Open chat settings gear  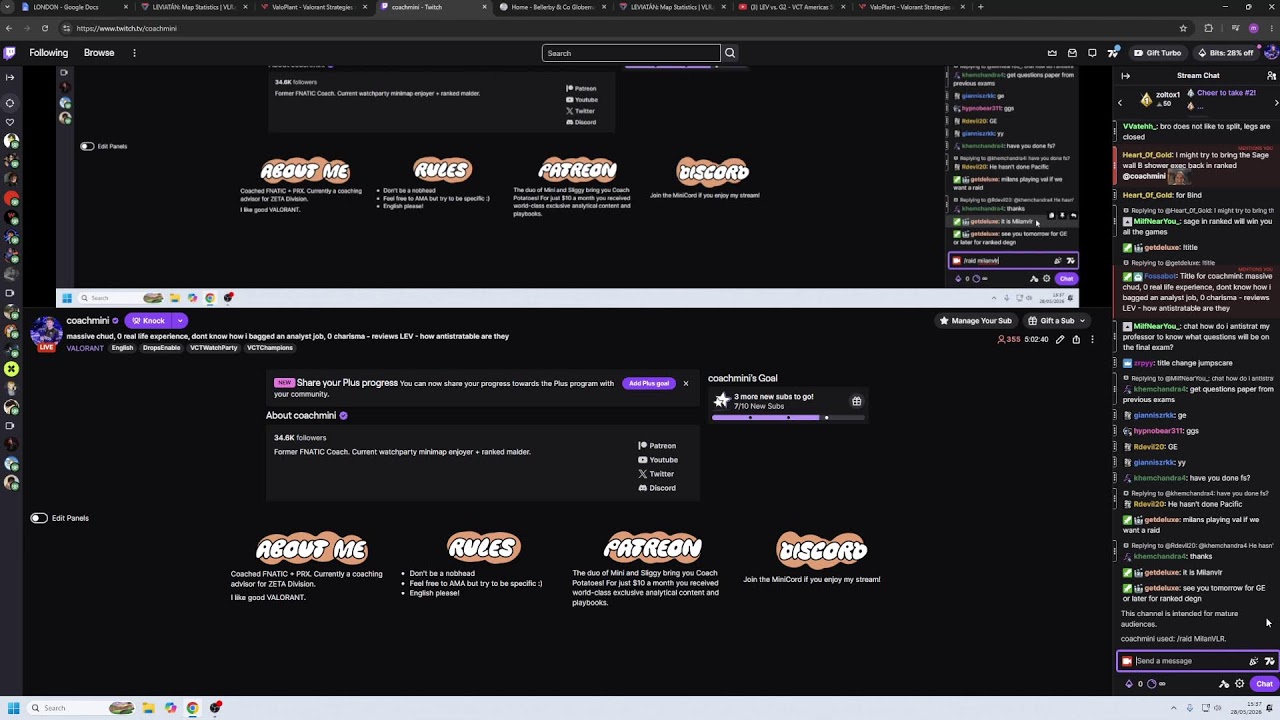pyautogui.click(x=1239, y=684)
